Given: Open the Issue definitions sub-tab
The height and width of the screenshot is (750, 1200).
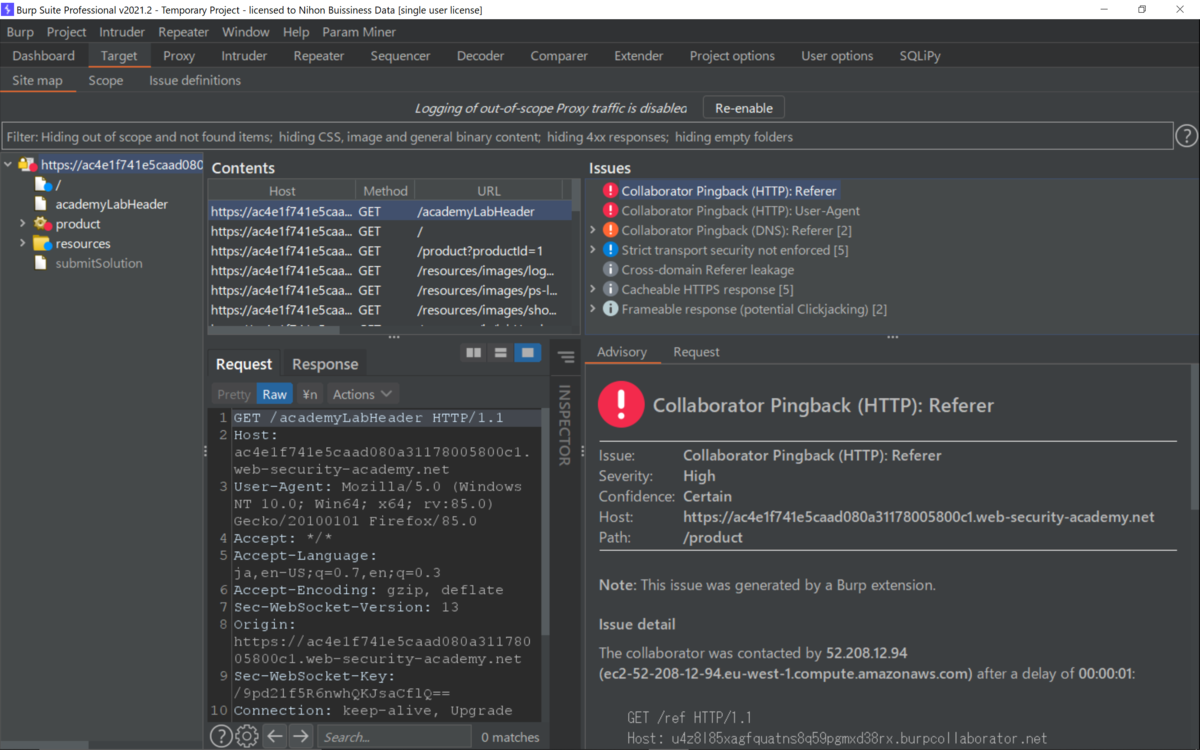Looking at the screenshot, I should [x=195, y=80].
